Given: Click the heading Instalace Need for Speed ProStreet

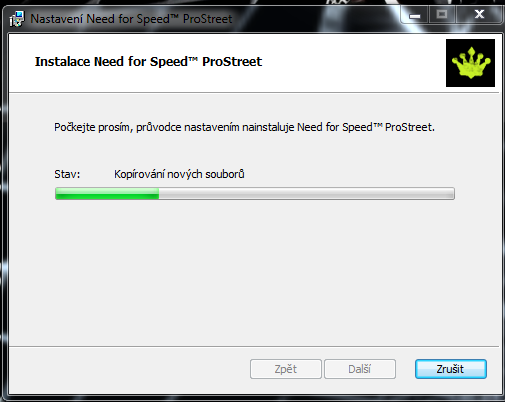Looking at the screenshot, I should 148,62.
